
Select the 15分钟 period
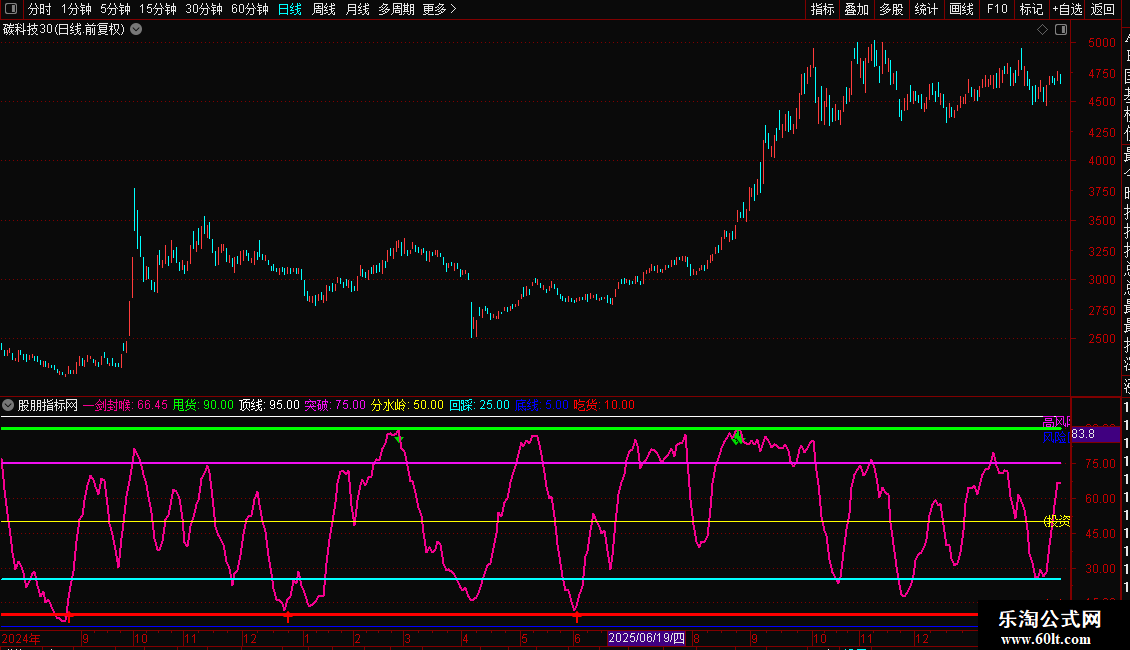(158, 9)
